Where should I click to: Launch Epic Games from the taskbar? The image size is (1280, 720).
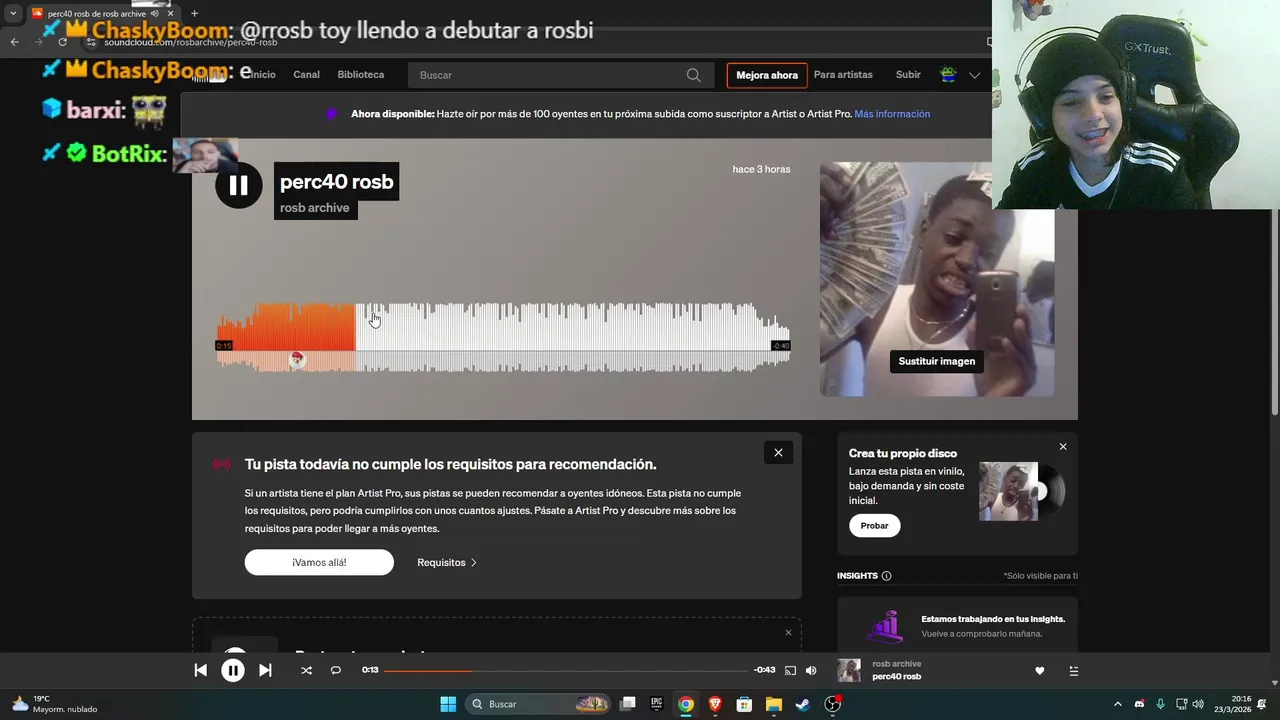tap(657, 704)
